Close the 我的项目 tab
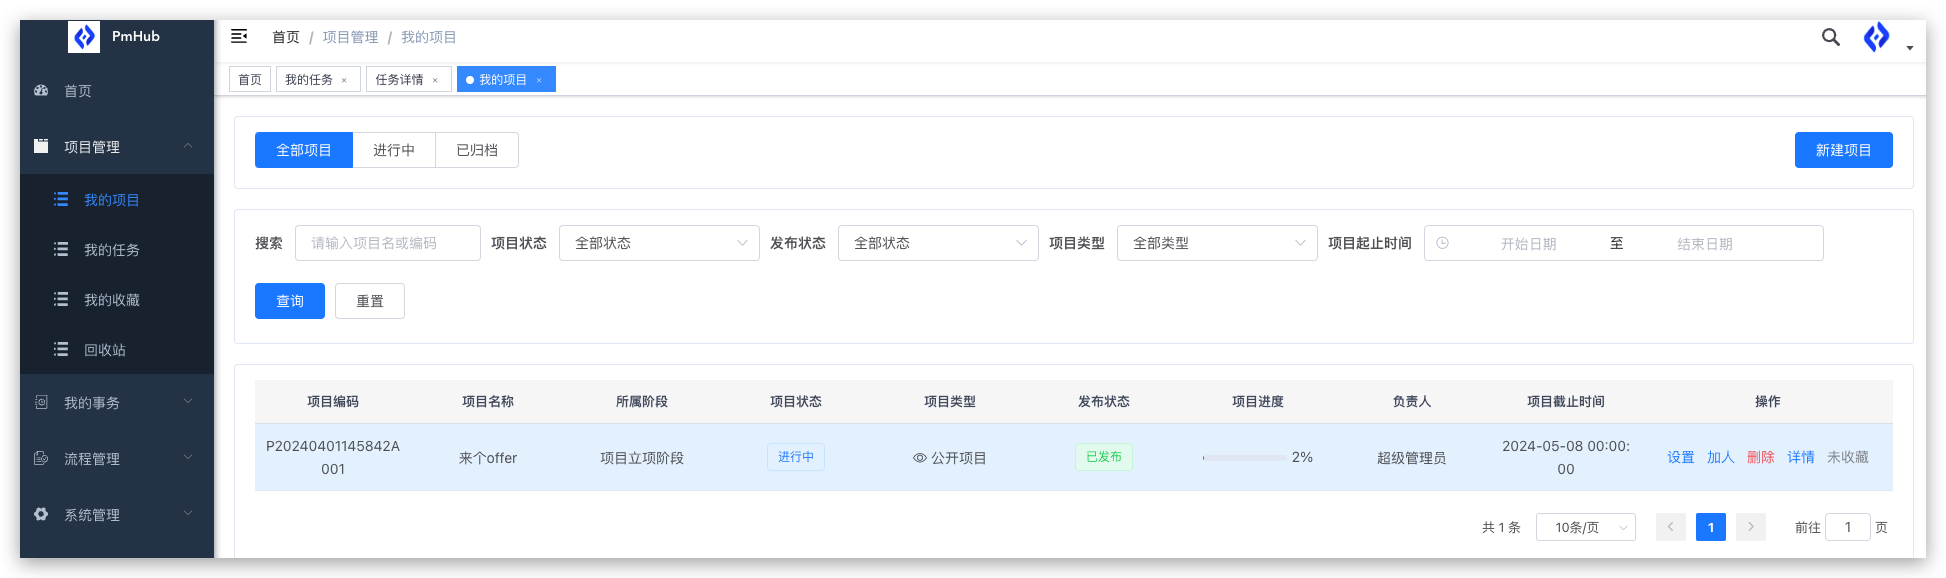 pyautogui.click(x=539, y=80)
